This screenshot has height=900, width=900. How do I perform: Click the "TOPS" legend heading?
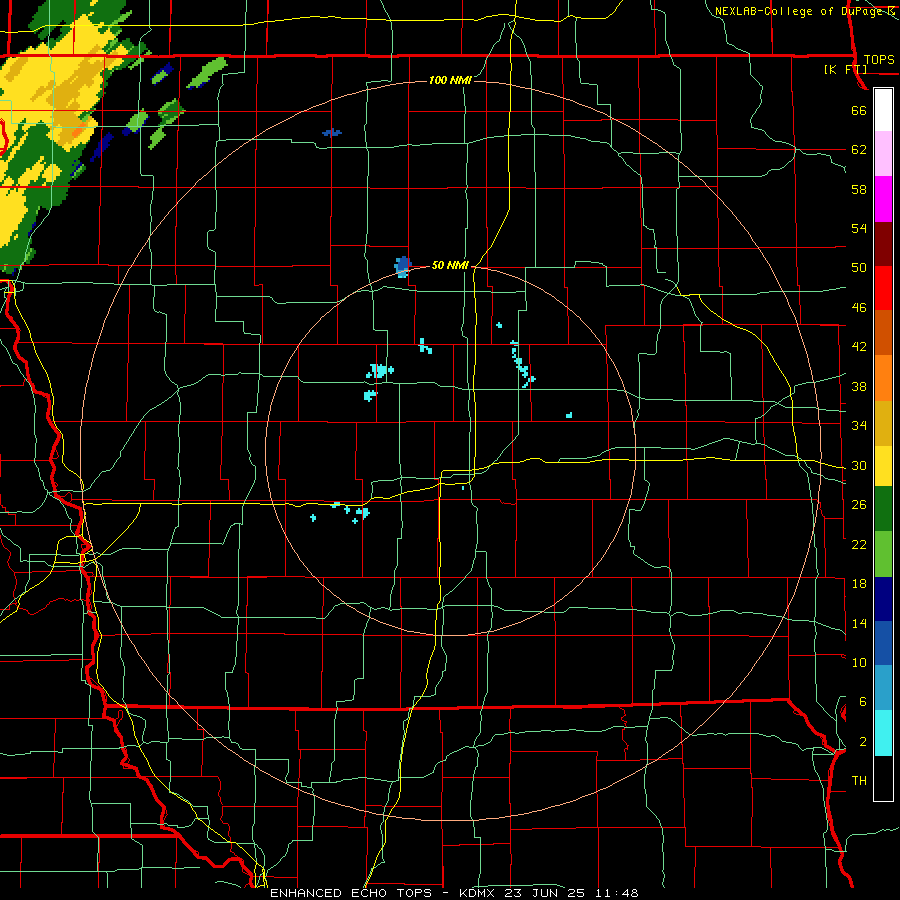click(879, 59)
